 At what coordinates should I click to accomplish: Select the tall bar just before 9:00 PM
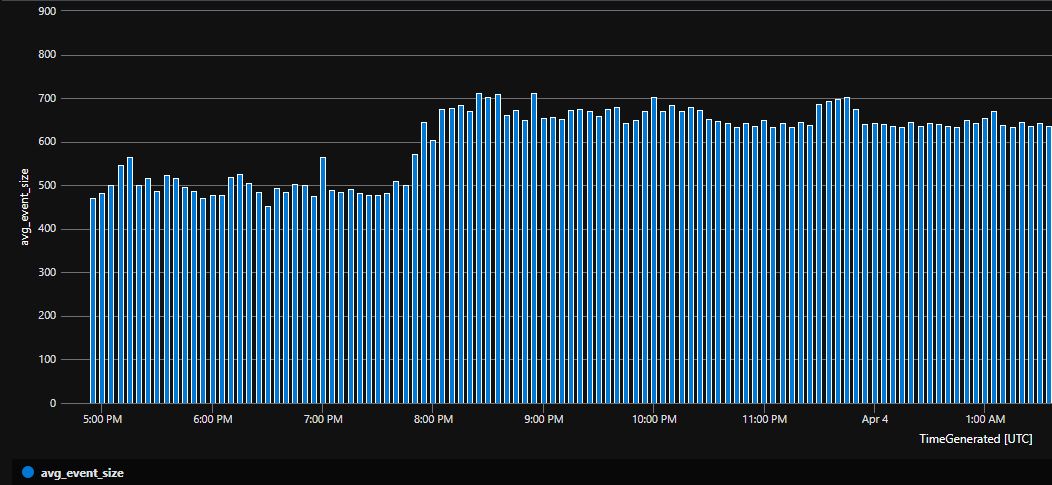coord(534,250)
